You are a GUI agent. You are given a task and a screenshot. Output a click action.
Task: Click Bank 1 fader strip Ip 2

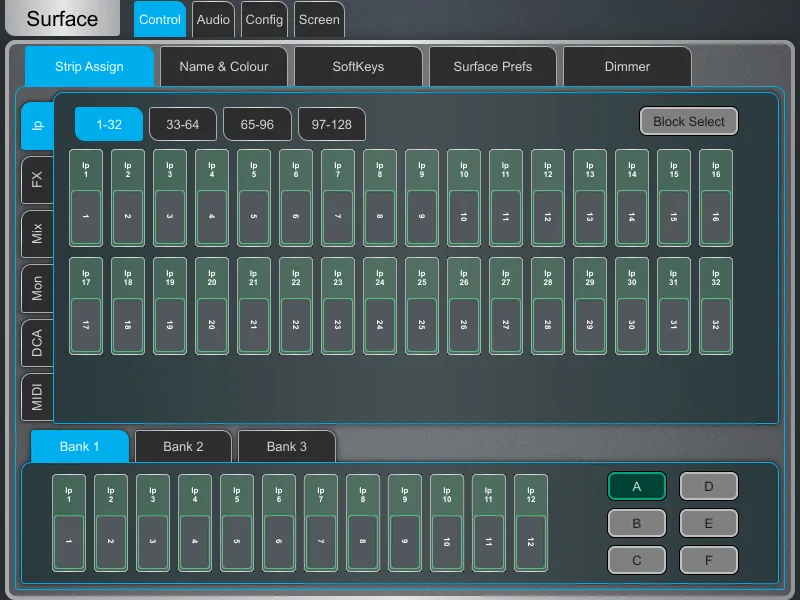[111, 523]
